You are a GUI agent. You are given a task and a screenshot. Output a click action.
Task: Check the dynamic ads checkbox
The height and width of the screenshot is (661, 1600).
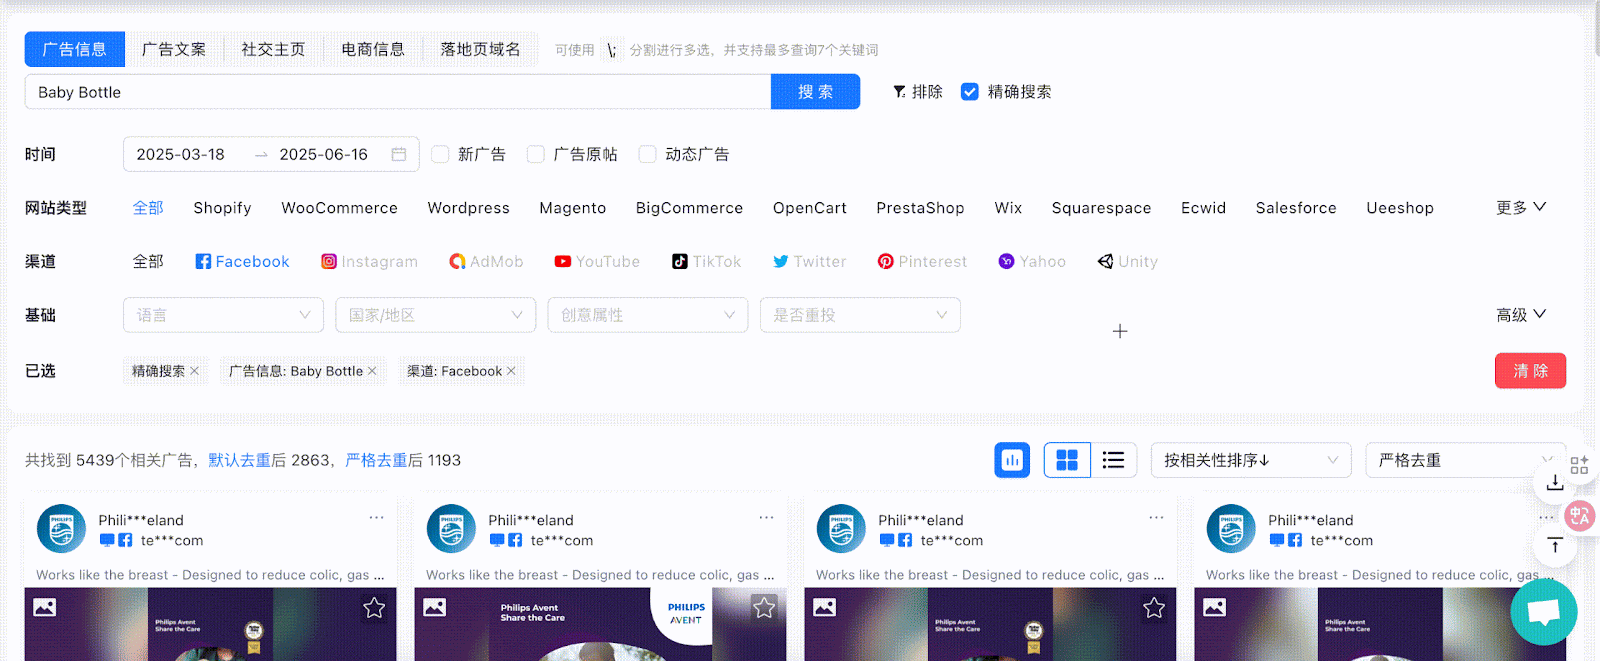click(648, 154)
